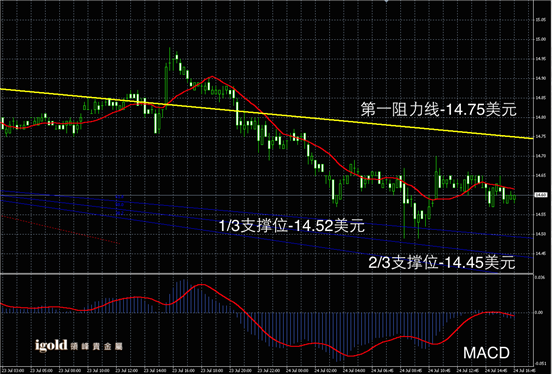Click the igold logo watermark
This screenshot has height=374, width=552.
coord(51,345)
